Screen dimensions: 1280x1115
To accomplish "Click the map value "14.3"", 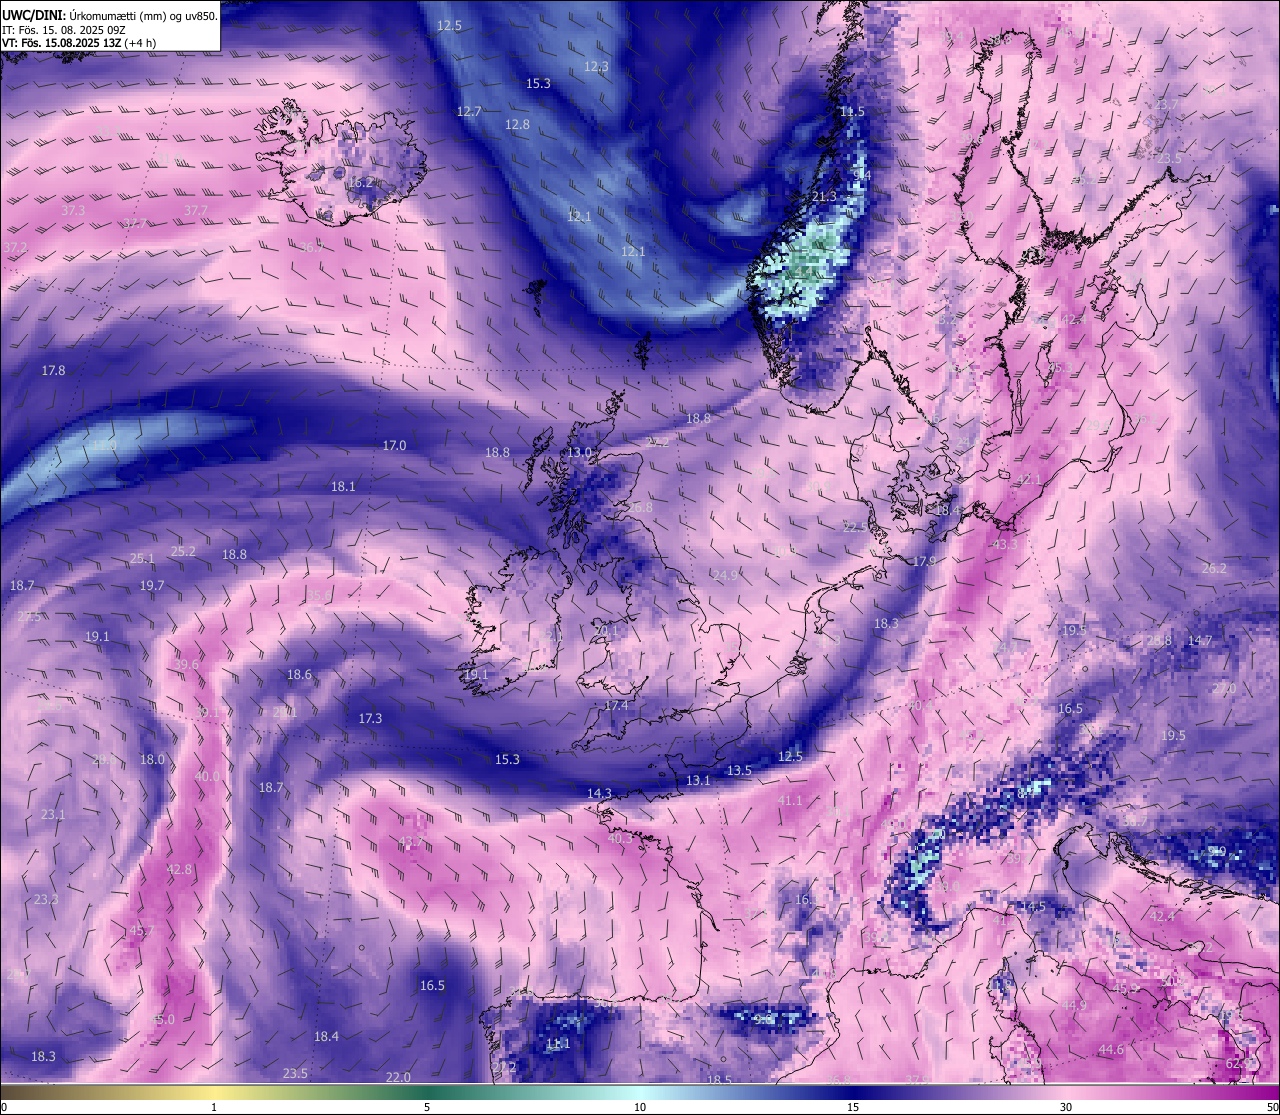I will 599,794.
